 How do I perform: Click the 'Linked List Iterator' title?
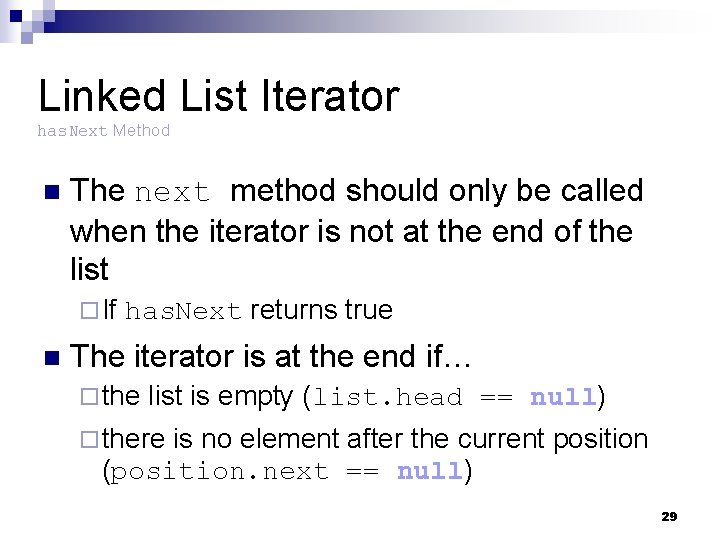click(x=219, y=96)
